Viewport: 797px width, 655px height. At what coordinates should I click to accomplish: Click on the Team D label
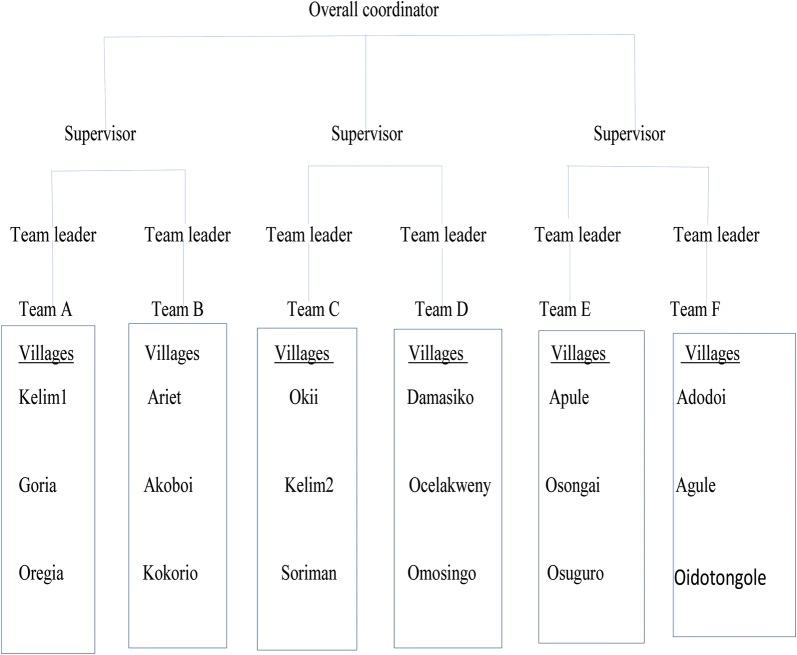(x=441, y=309)
